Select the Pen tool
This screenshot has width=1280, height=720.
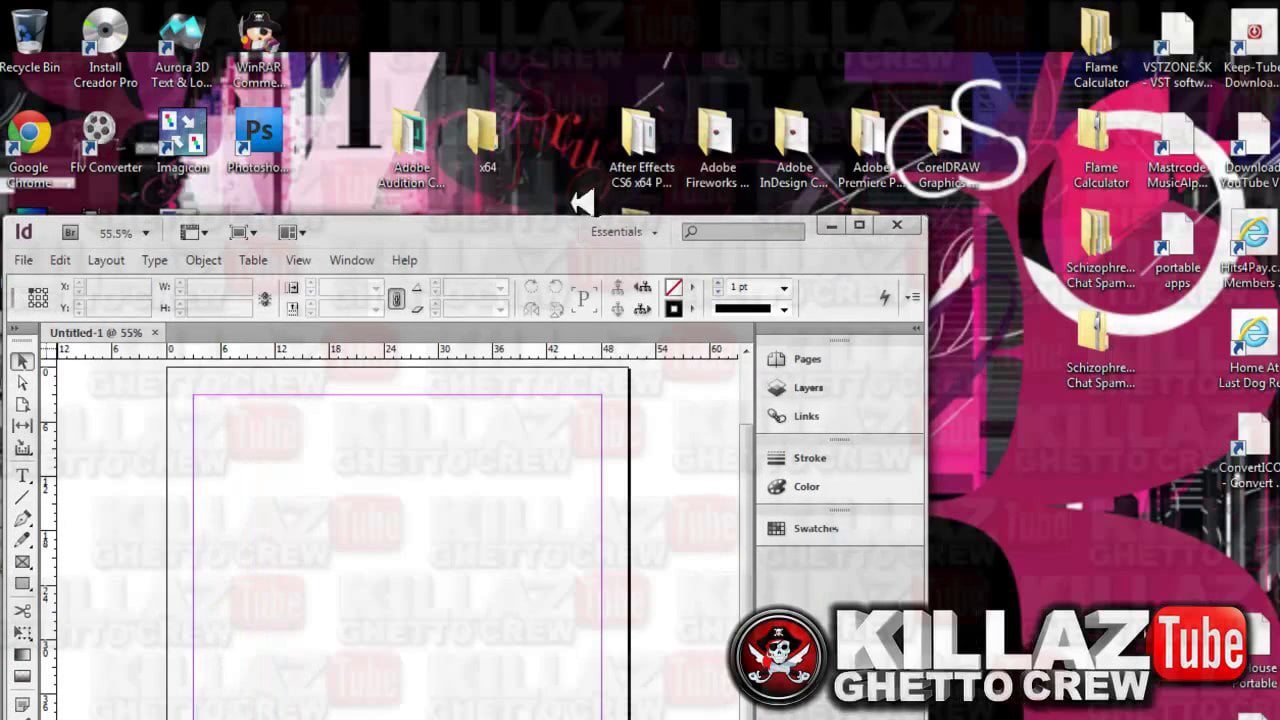[22, 519]
